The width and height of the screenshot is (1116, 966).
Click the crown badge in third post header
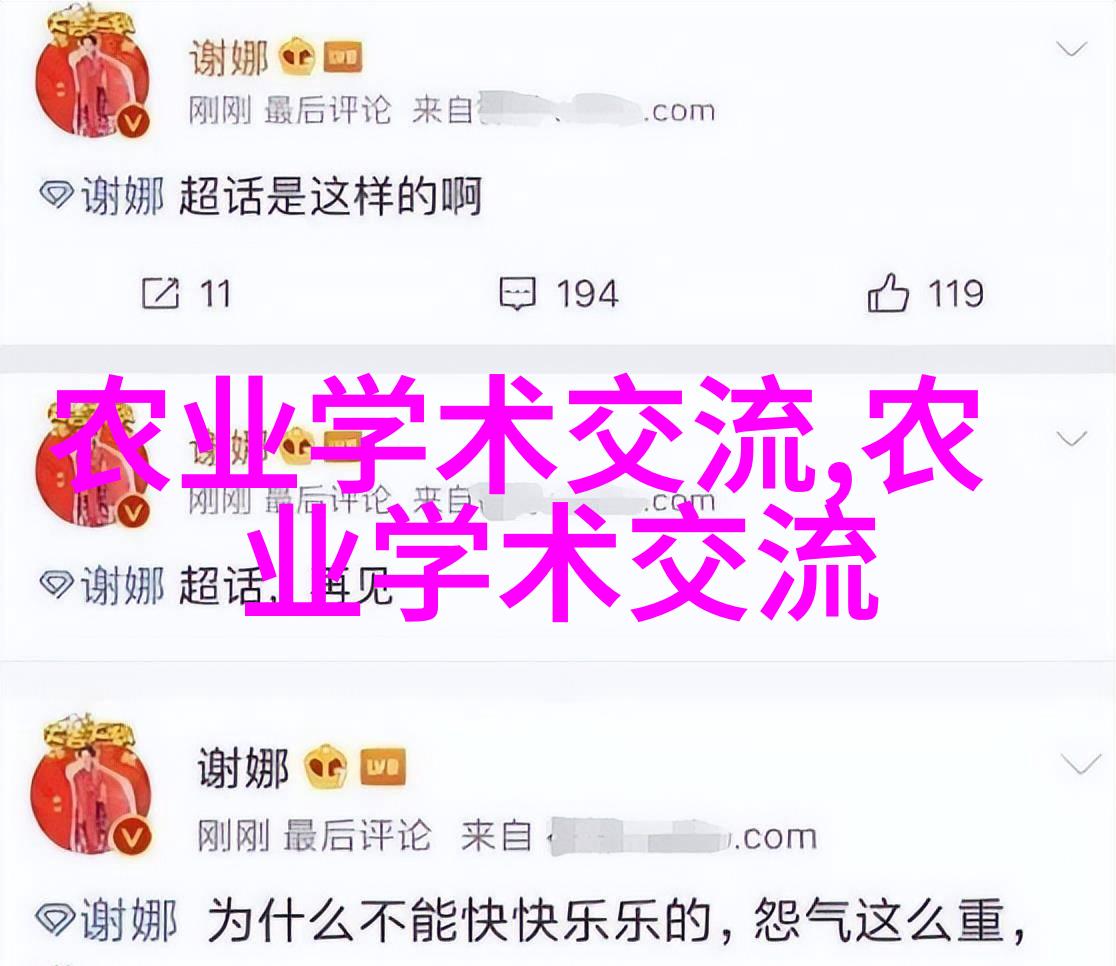[325, 765]
